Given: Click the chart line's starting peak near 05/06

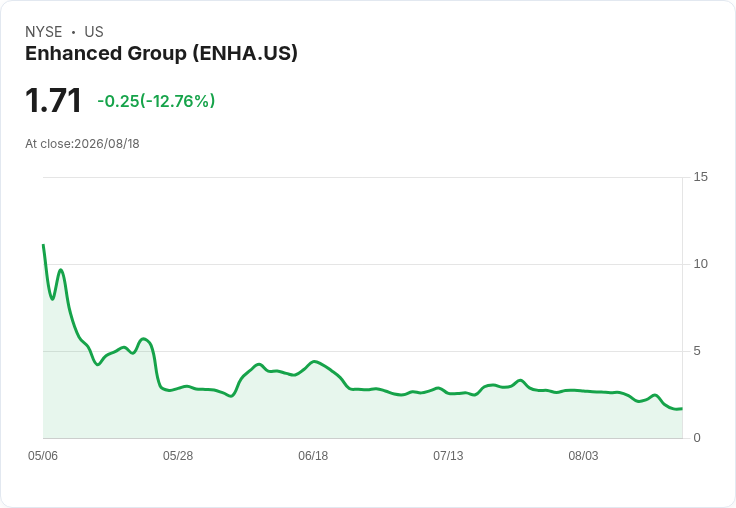Looking at the screenshot, I should (44, 245).
